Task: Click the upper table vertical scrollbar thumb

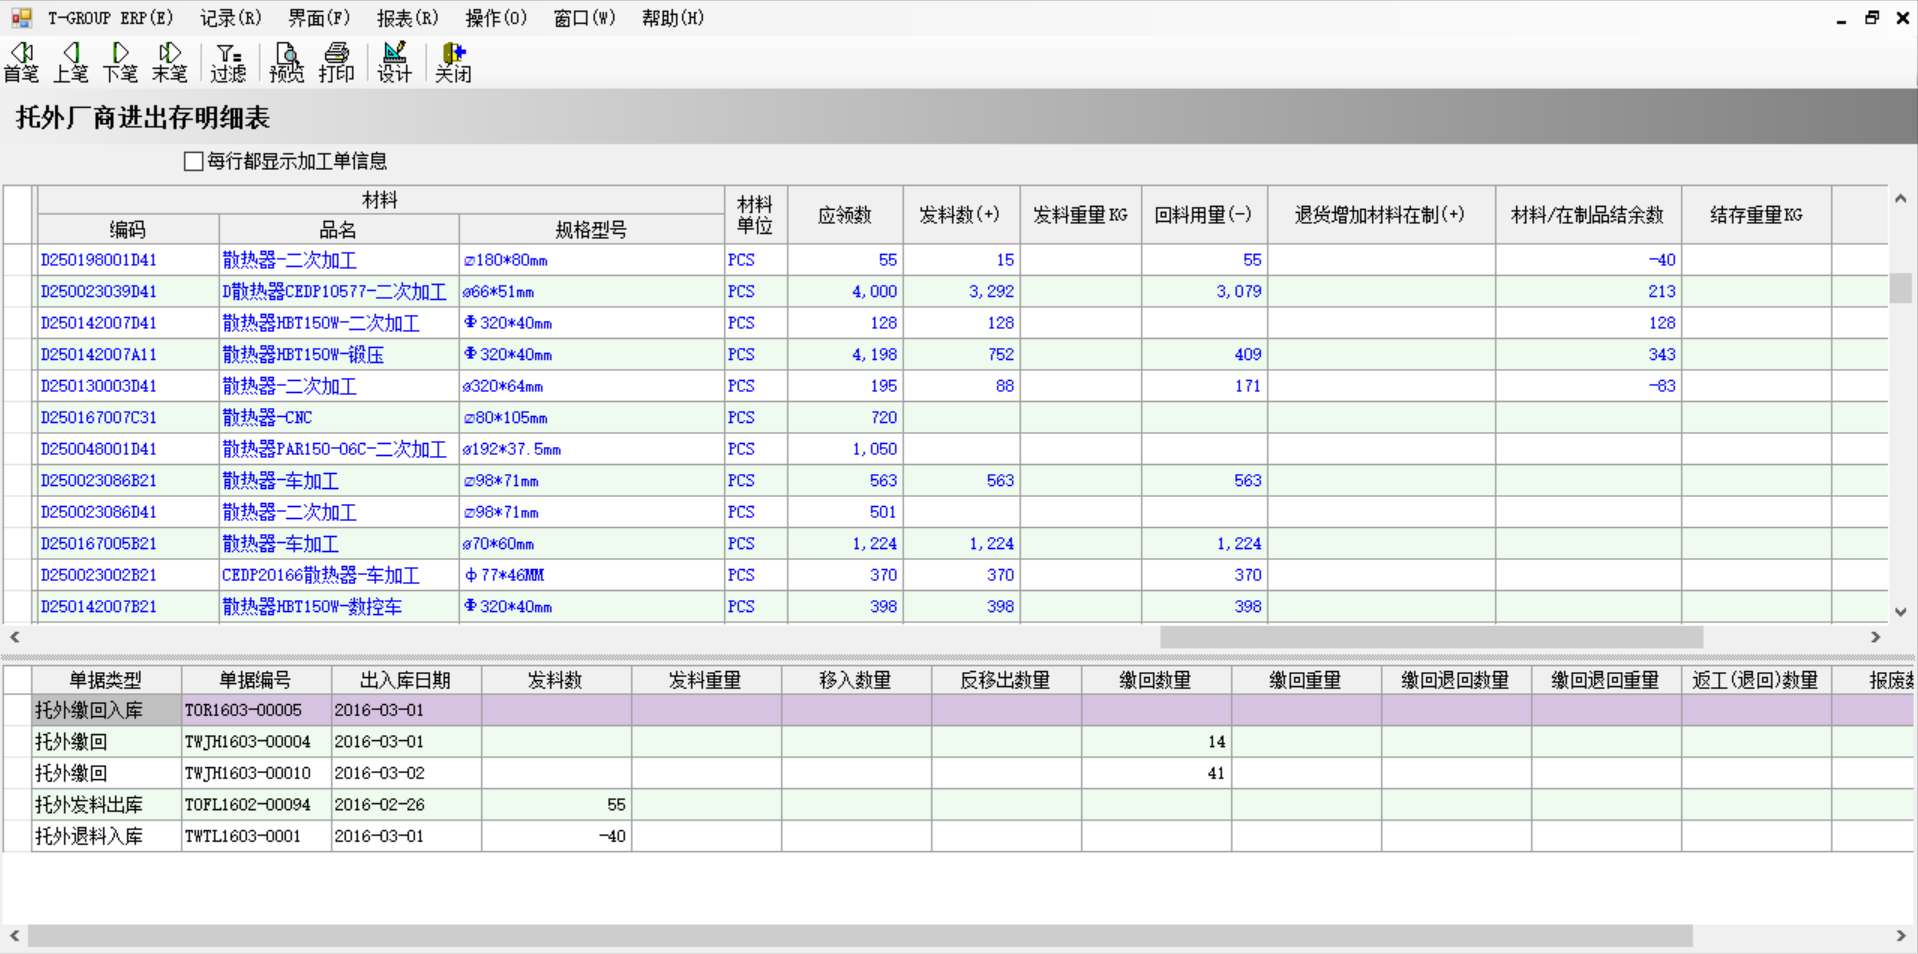Action: [x=1900, y=288]
